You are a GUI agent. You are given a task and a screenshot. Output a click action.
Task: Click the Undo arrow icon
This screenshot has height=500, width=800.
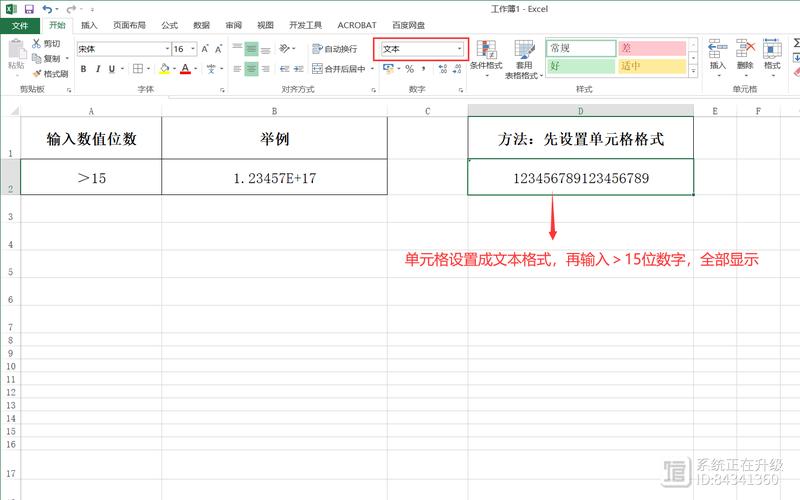(x=47, y=9)
